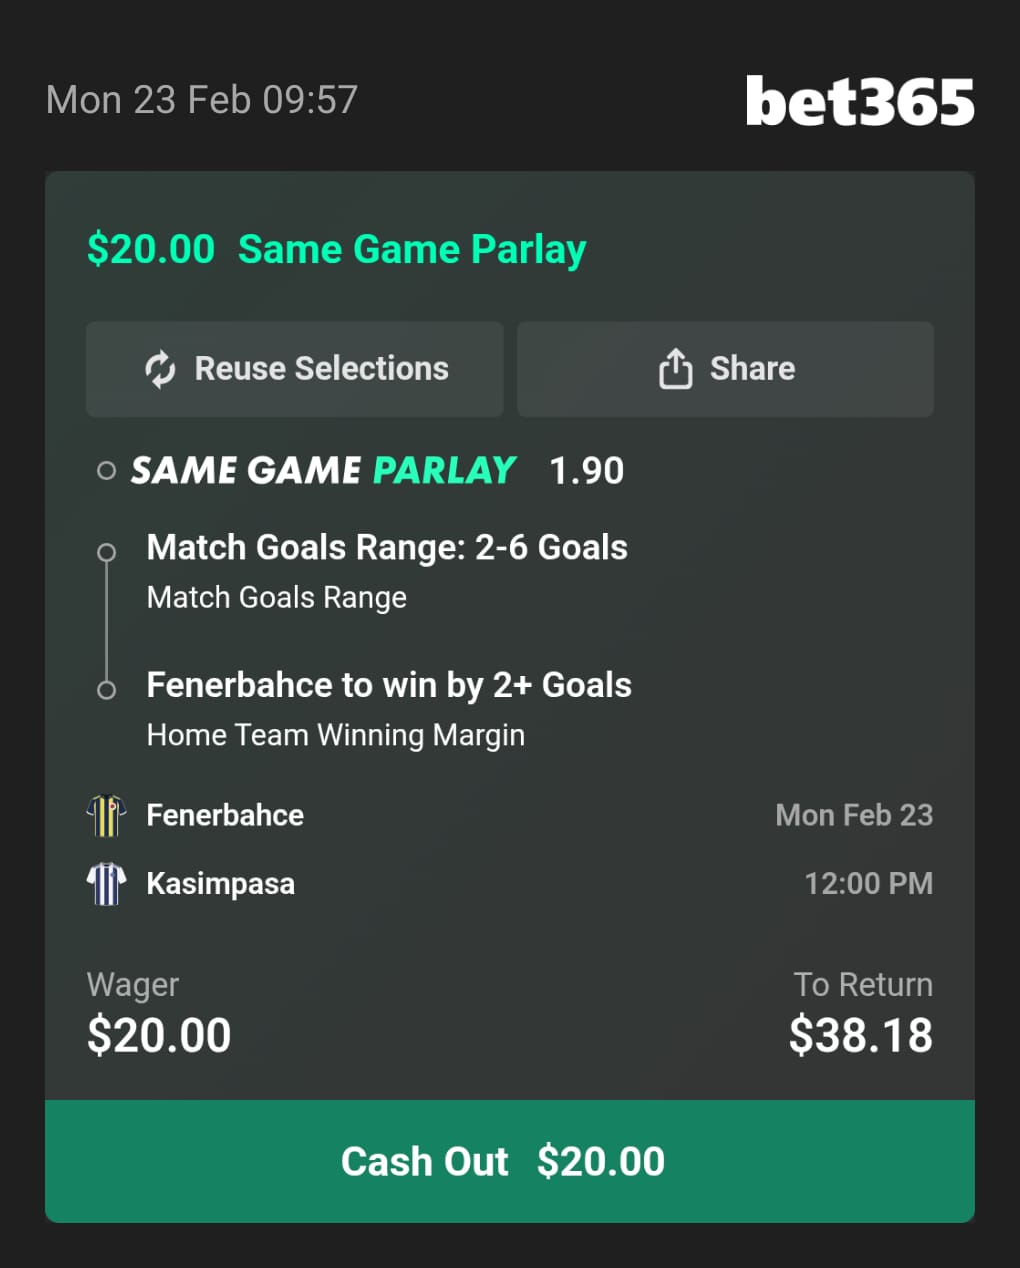Click the reuse selections refresh icon
This screenshot has width=1020, height=1268.
[160, 369]
